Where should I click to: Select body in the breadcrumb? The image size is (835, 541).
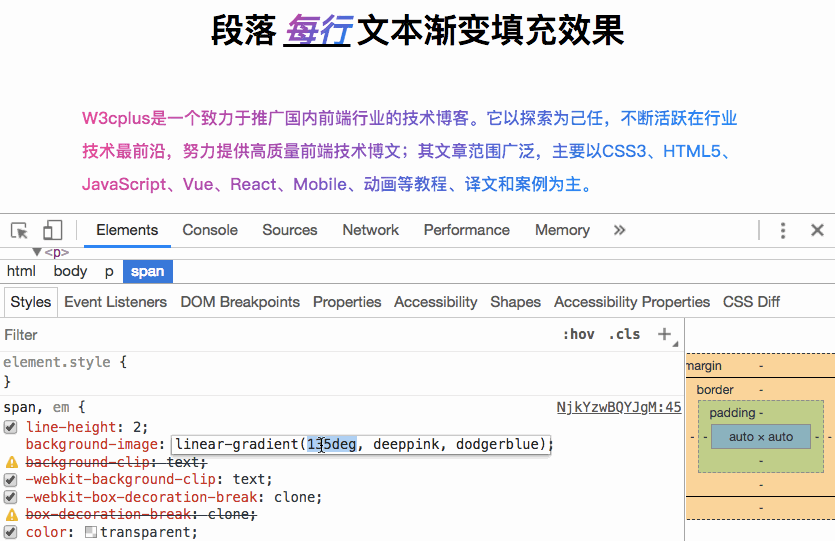point(70,272)
